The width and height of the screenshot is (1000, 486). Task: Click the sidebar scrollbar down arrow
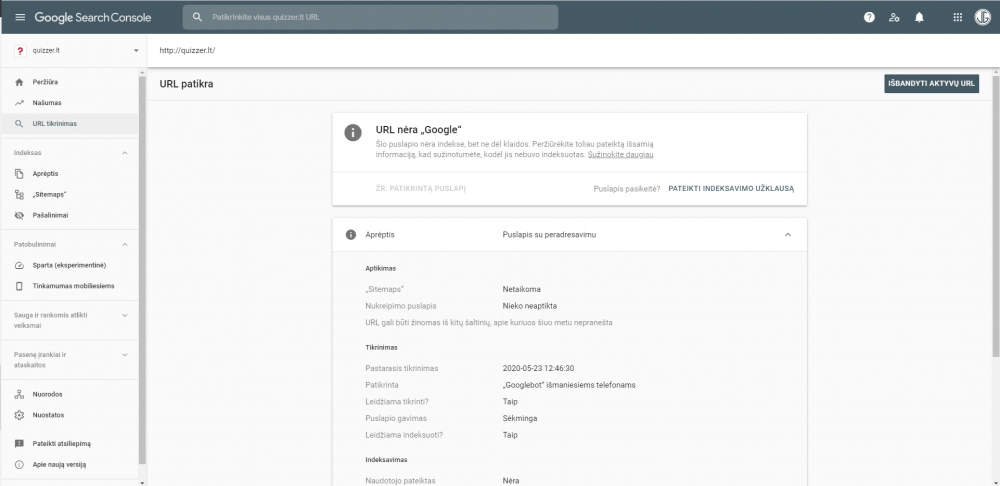pyautogui.click(x=142, y=483)
